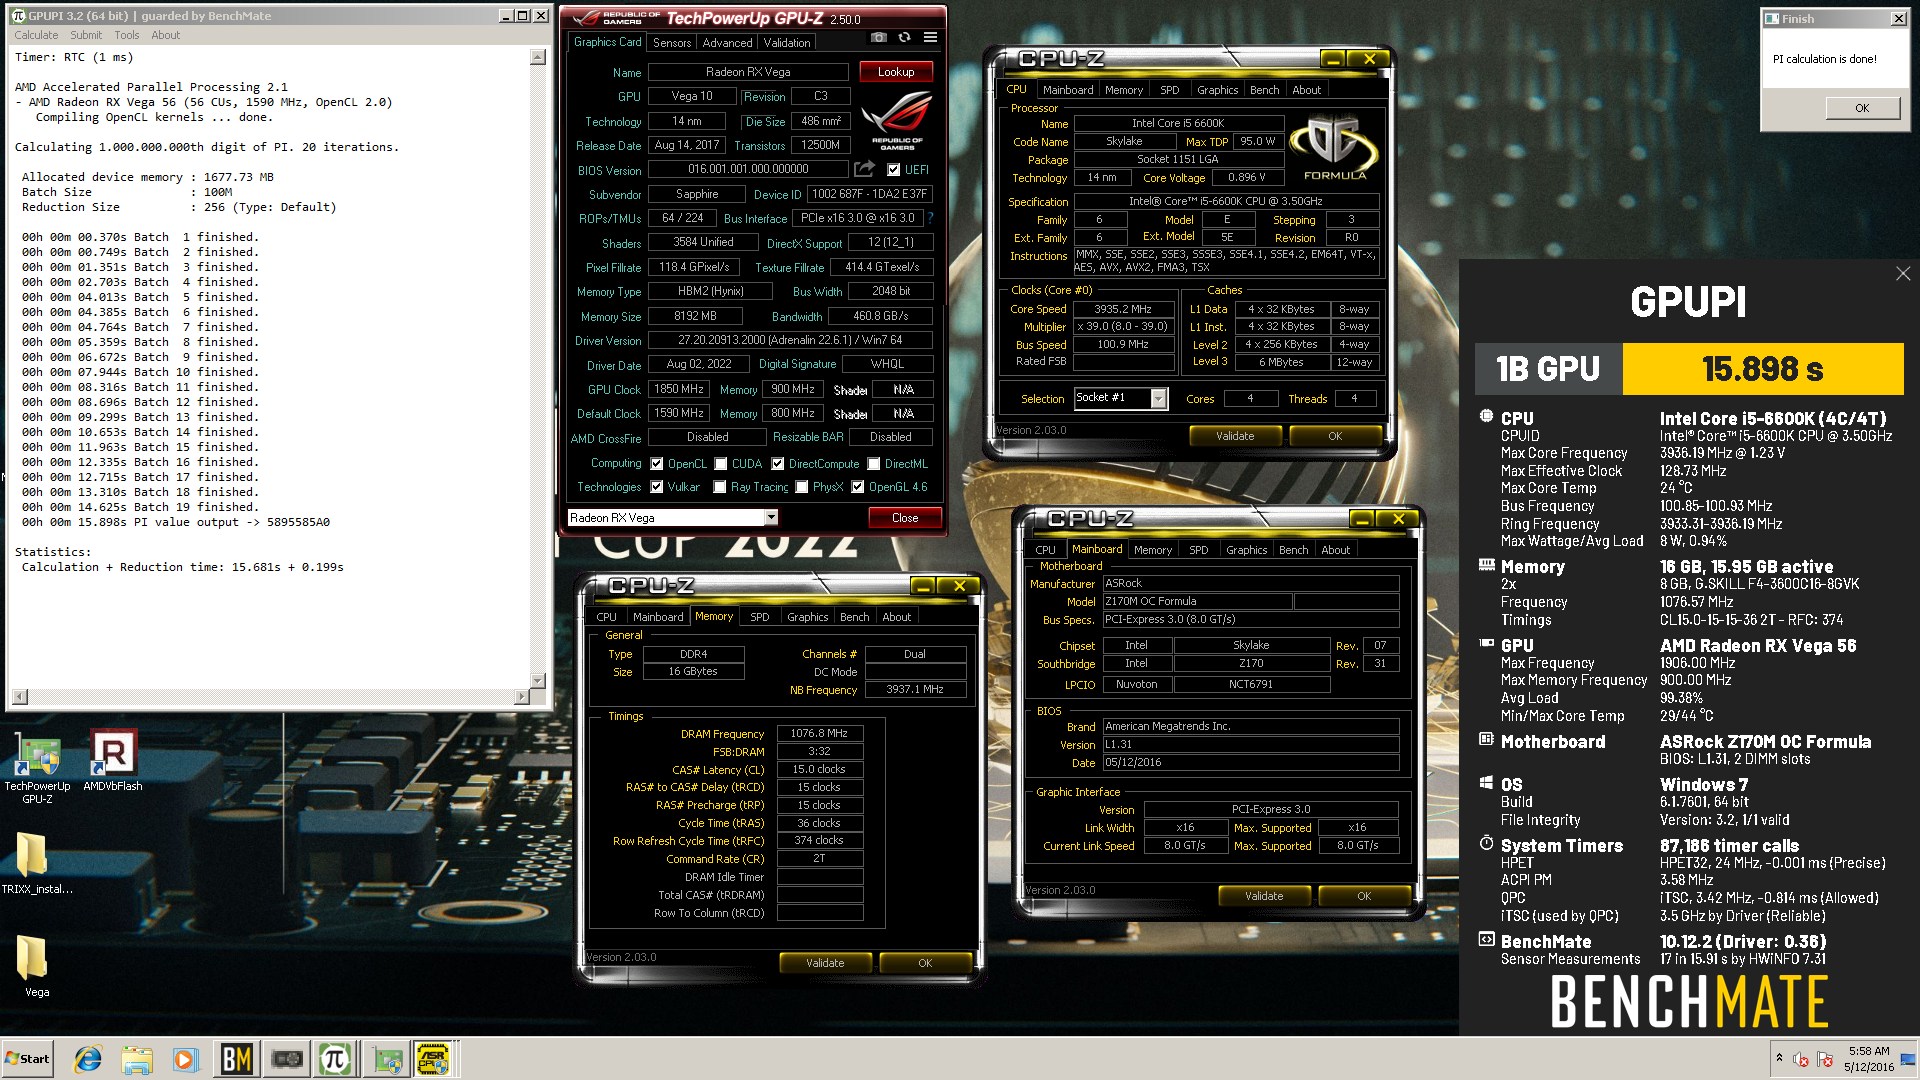Open the Radeon RX Vega GPU selection dropdown

[771, 517]
